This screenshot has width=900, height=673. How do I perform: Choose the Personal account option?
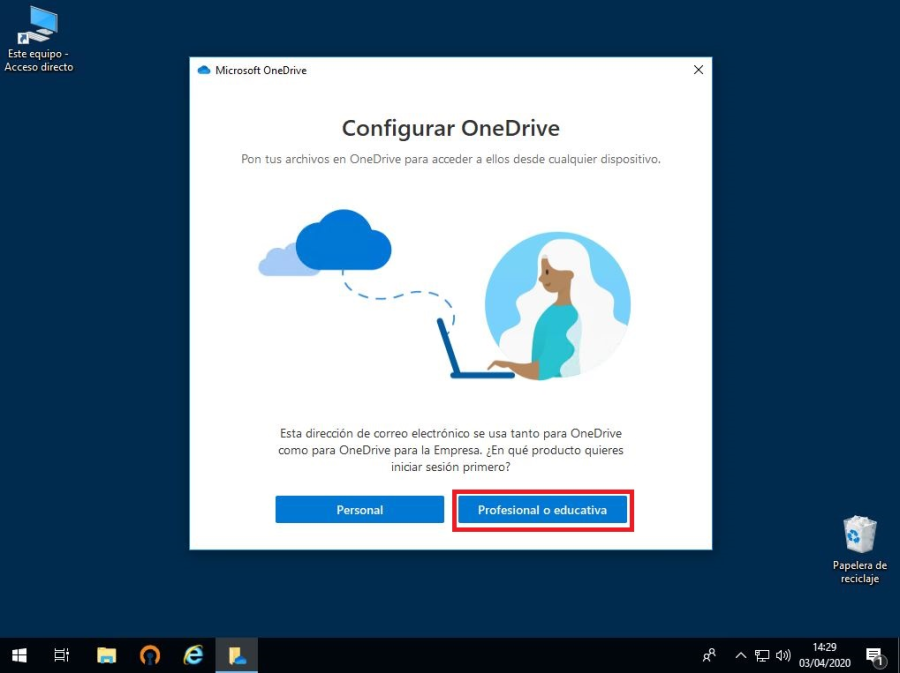359,509
